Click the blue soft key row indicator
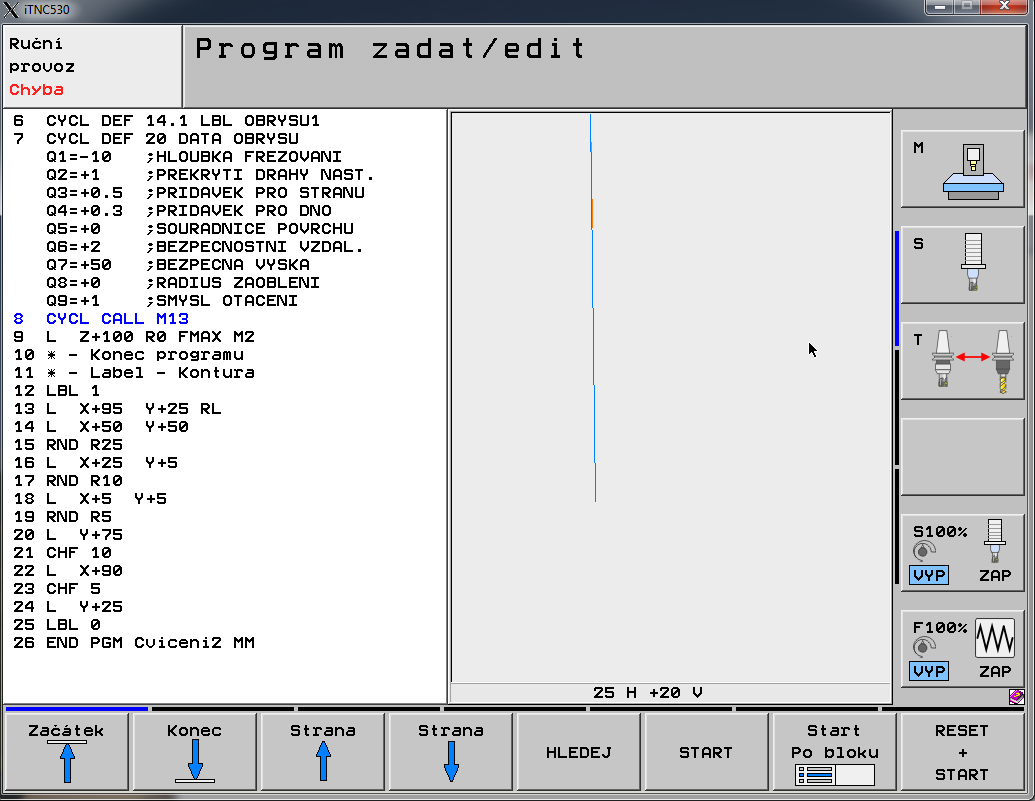Screen dimensions: 1035x801 point(76,709)
